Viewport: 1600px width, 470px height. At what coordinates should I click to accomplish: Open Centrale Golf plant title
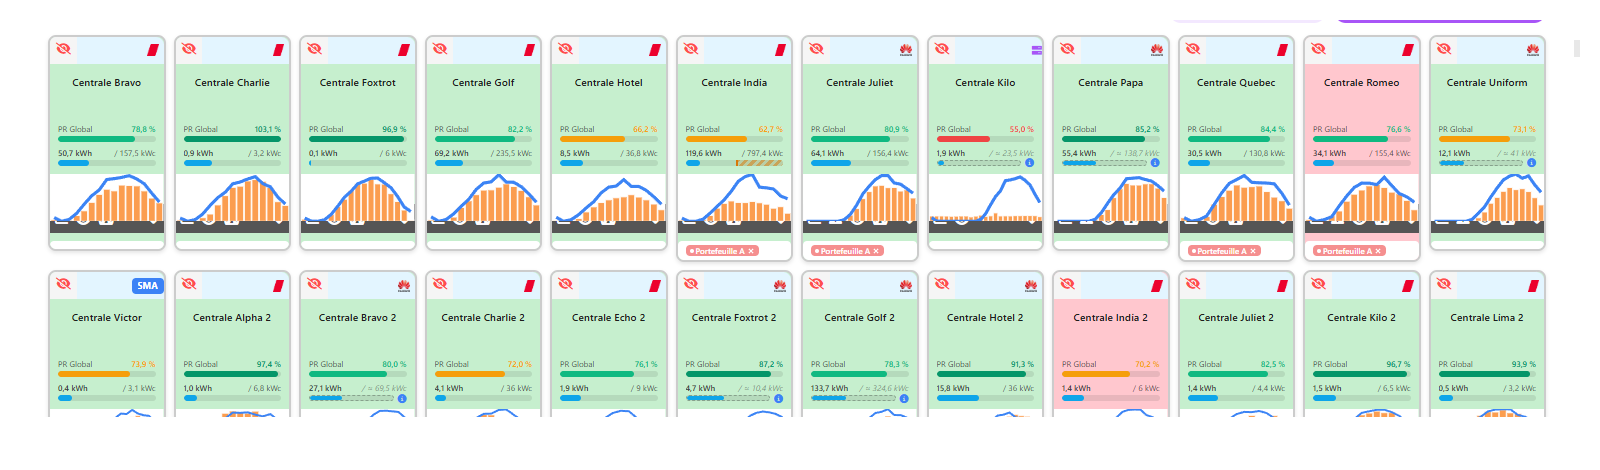click(483, 83)
